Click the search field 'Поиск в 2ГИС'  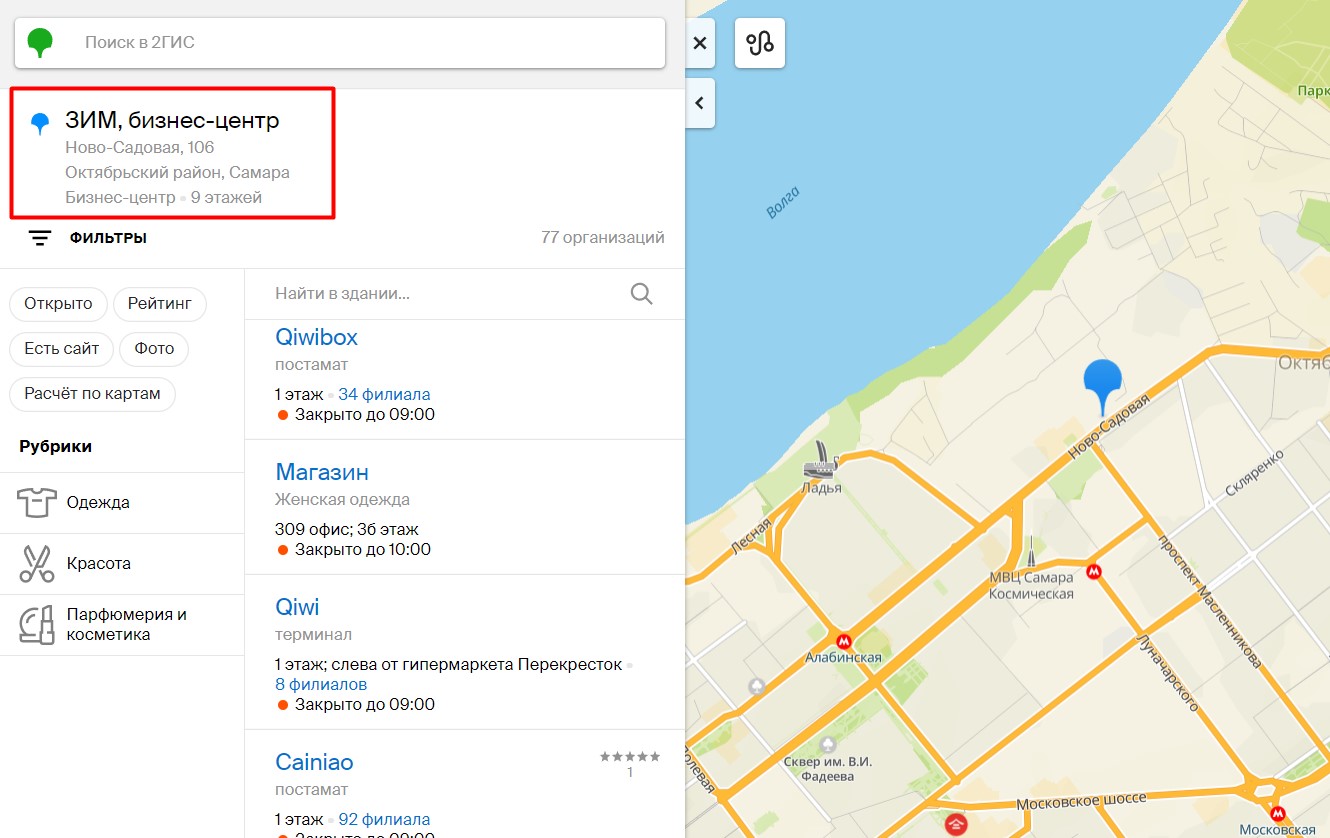[x=340, y=43]
